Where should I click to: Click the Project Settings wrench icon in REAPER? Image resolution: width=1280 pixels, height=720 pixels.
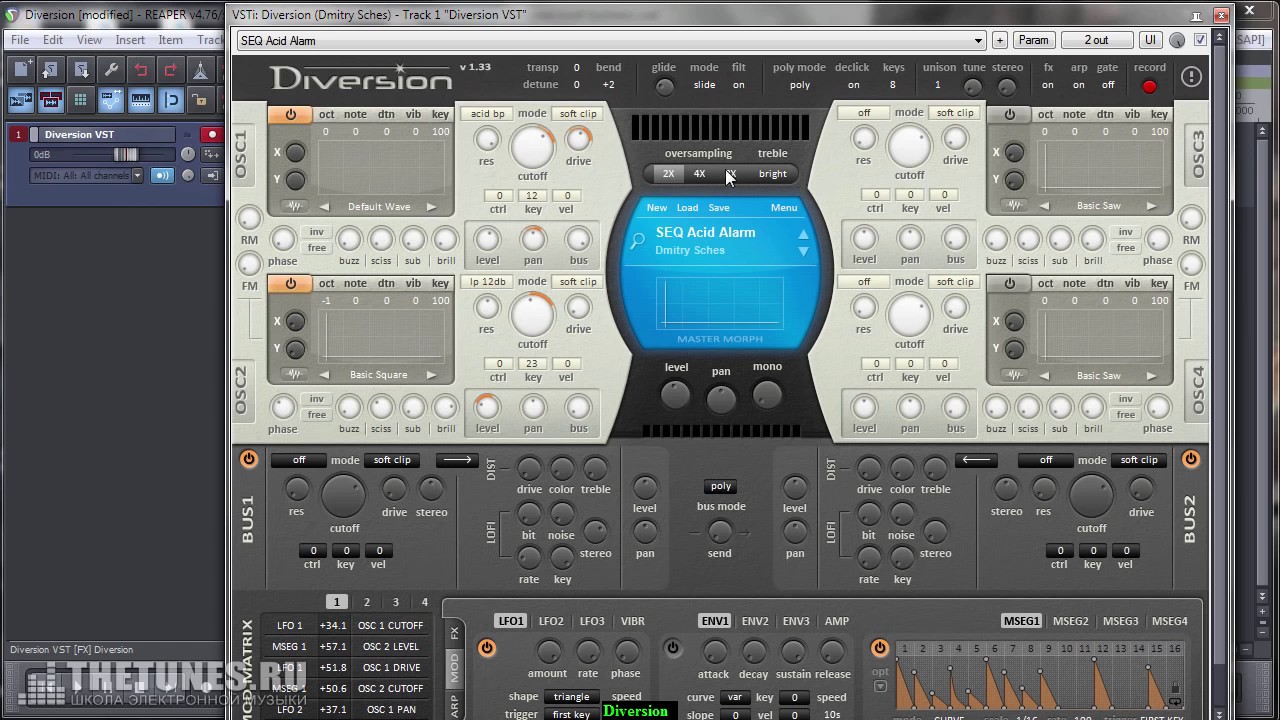[x=111, y=70]
